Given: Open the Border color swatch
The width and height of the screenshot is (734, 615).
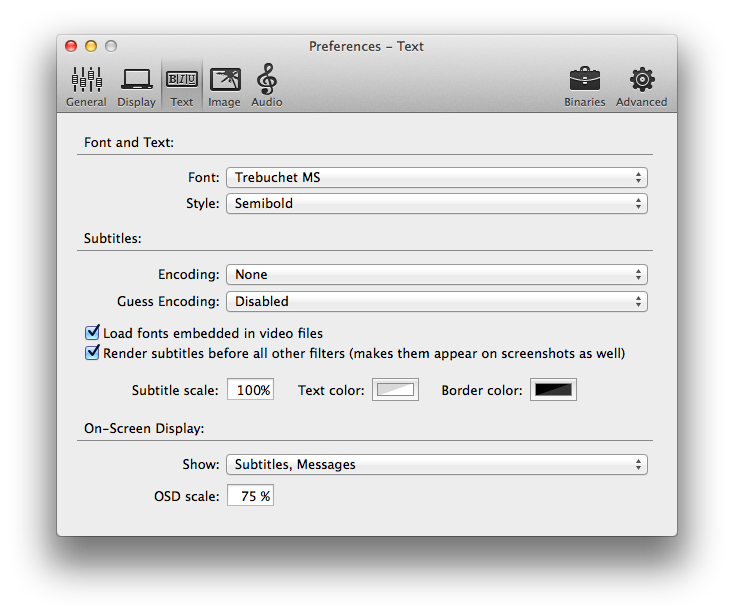Looking at the screenshot, I should [553, 390].
